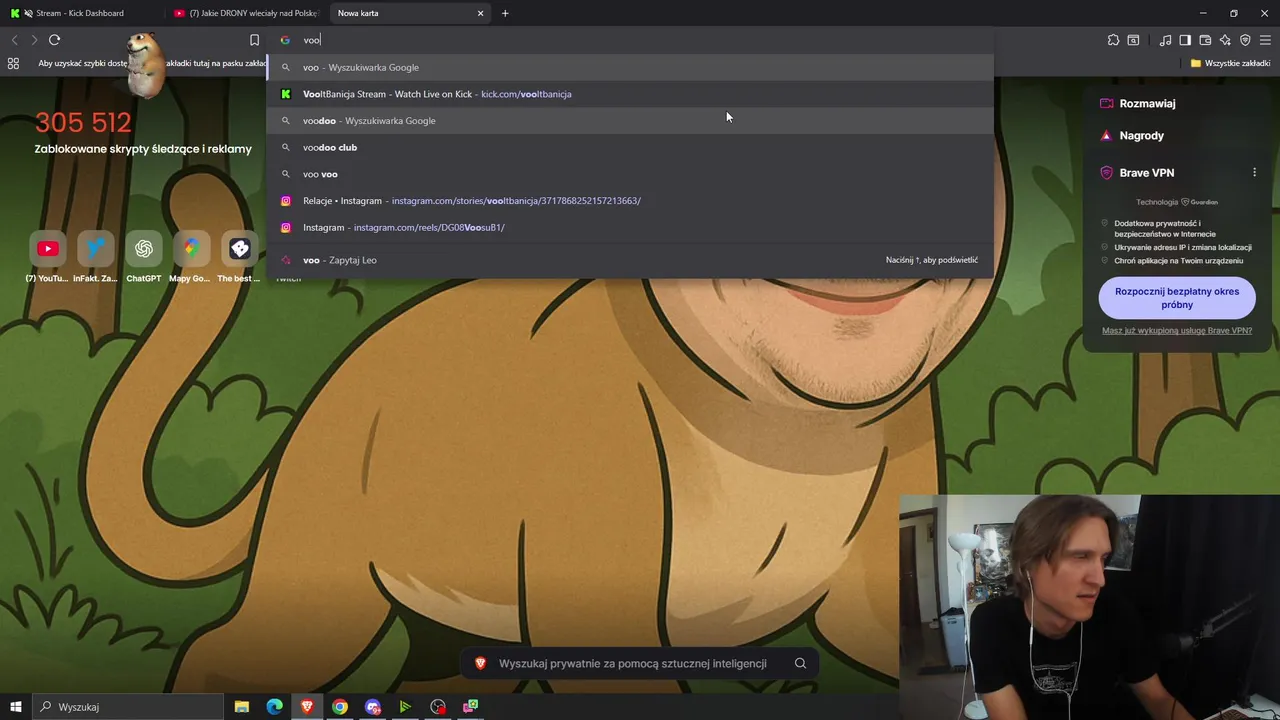
Task: Click the Brave icon on the taskbar
Action: [x=307, y=707]
